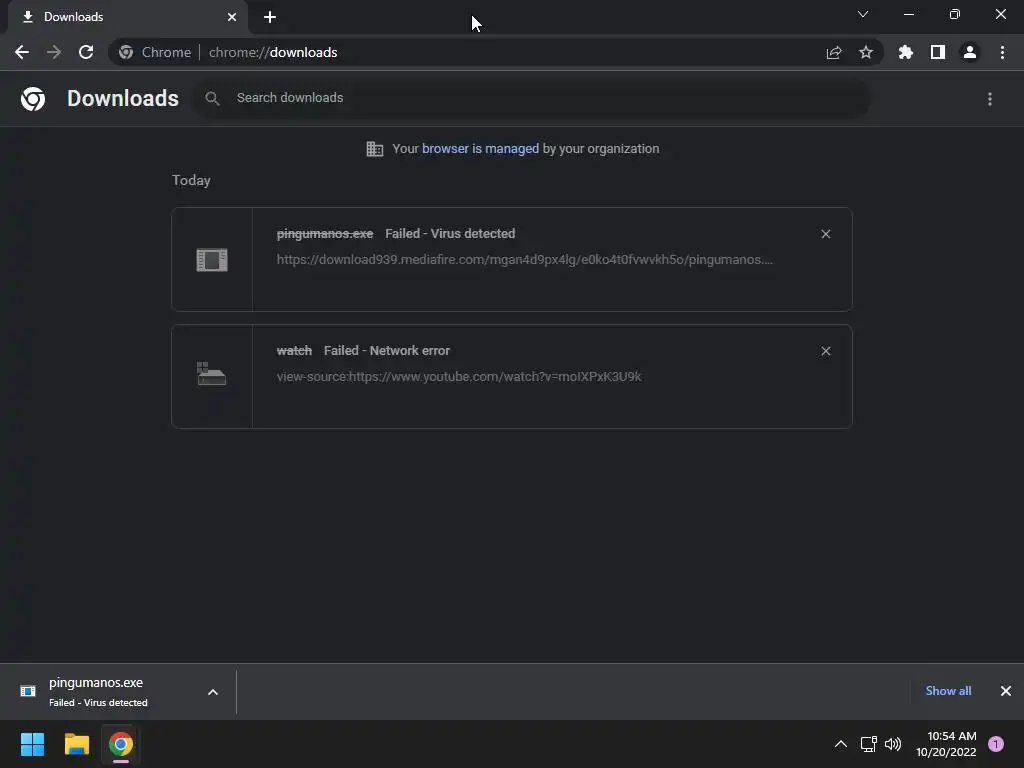Click the watch download file icon
Image resolution: width=1024 pixels, height=768 pixels.
coord(212,374)
